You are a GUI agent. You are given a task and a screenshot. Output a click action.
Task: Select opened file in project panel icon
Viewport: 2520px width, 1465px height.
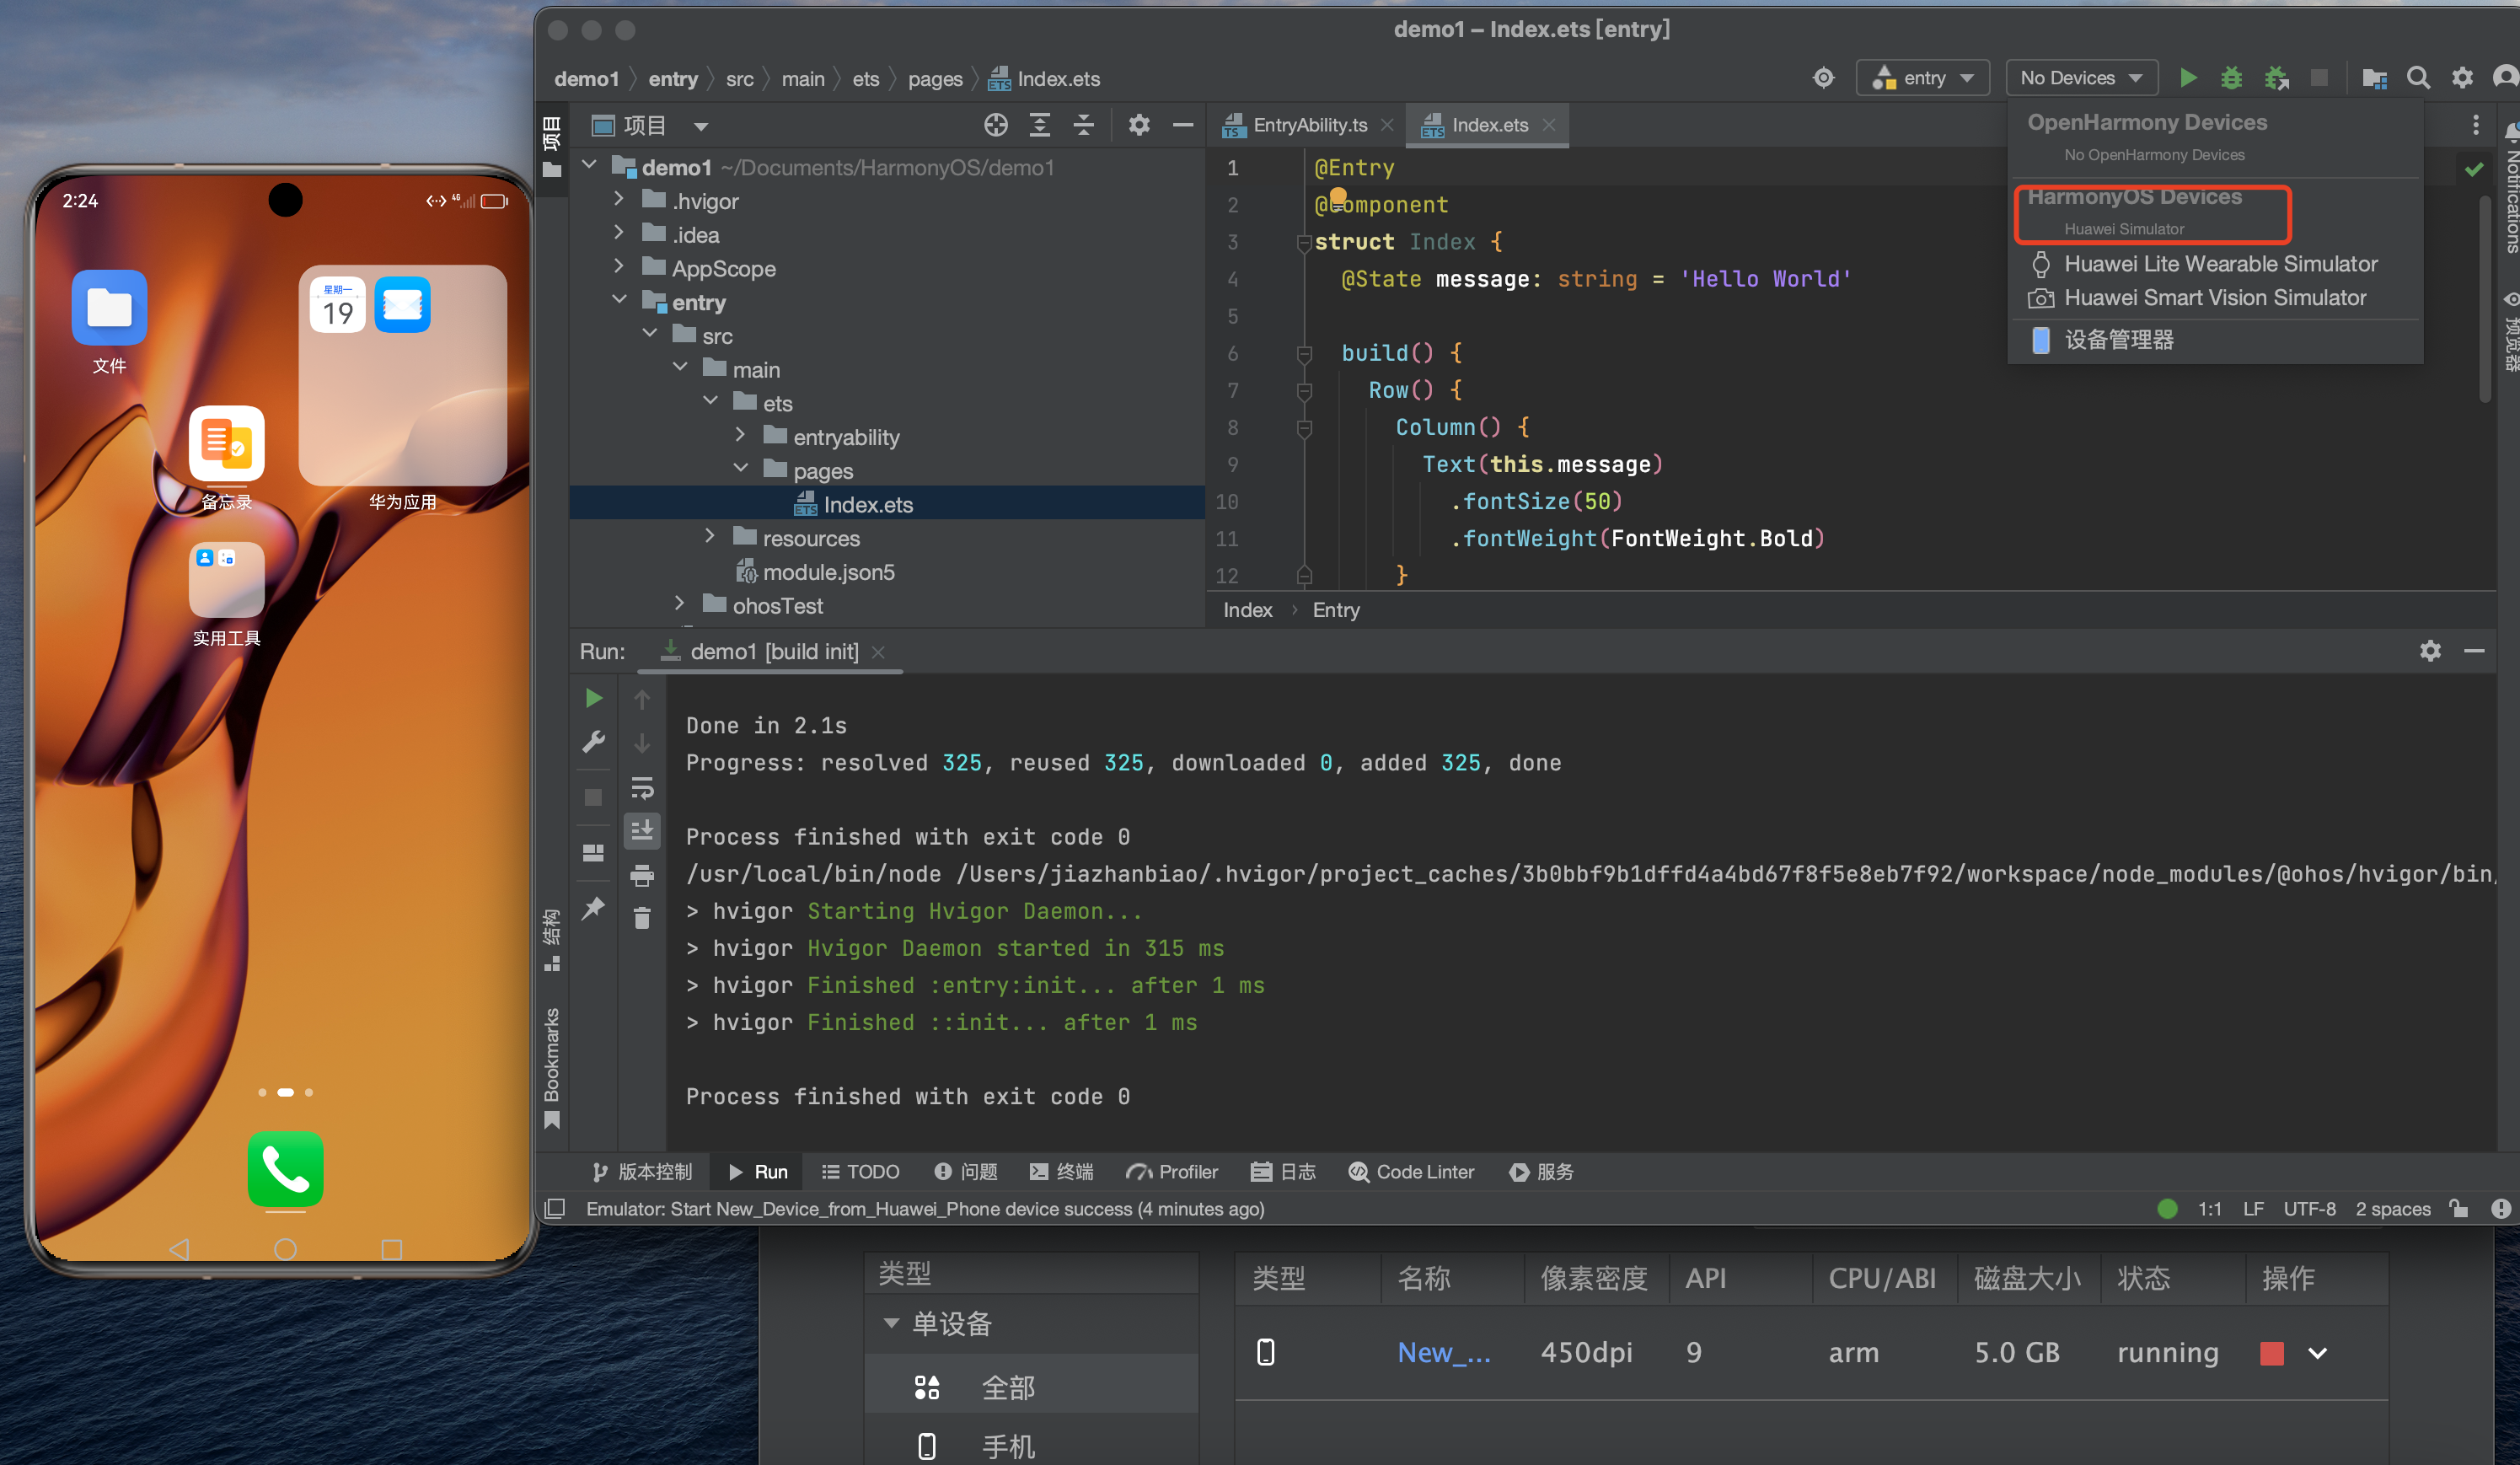pyautogui.click(x=995, y=125)
